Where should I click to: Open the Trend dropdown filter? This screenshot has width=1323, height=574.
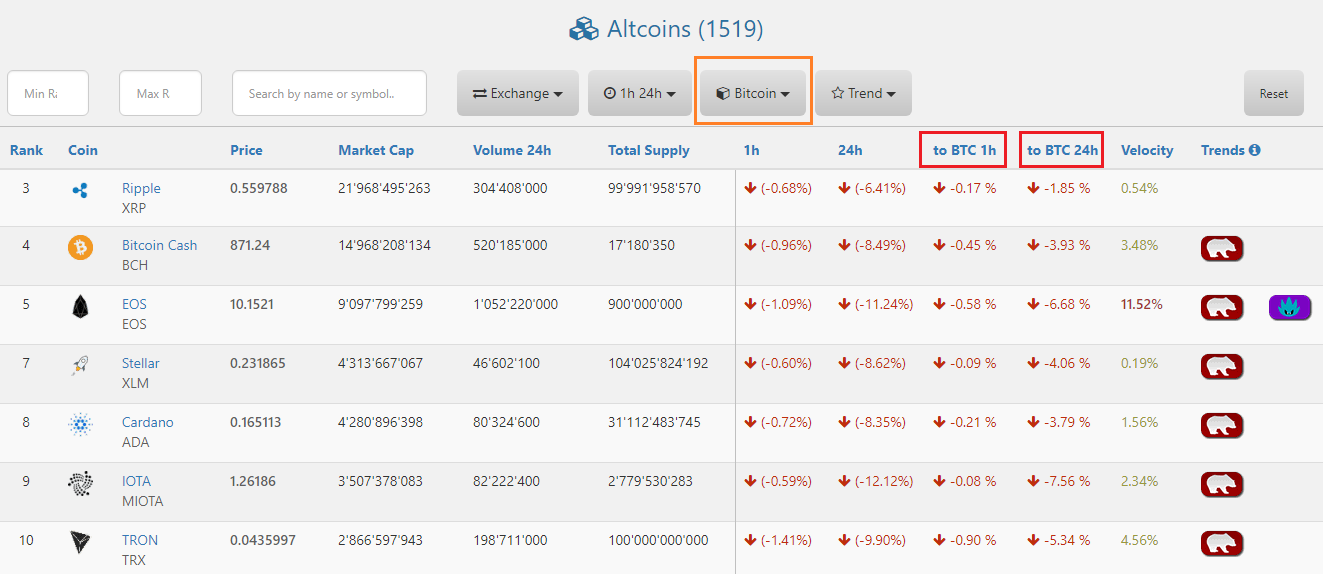pyautogui.click(x=863, y=93)
